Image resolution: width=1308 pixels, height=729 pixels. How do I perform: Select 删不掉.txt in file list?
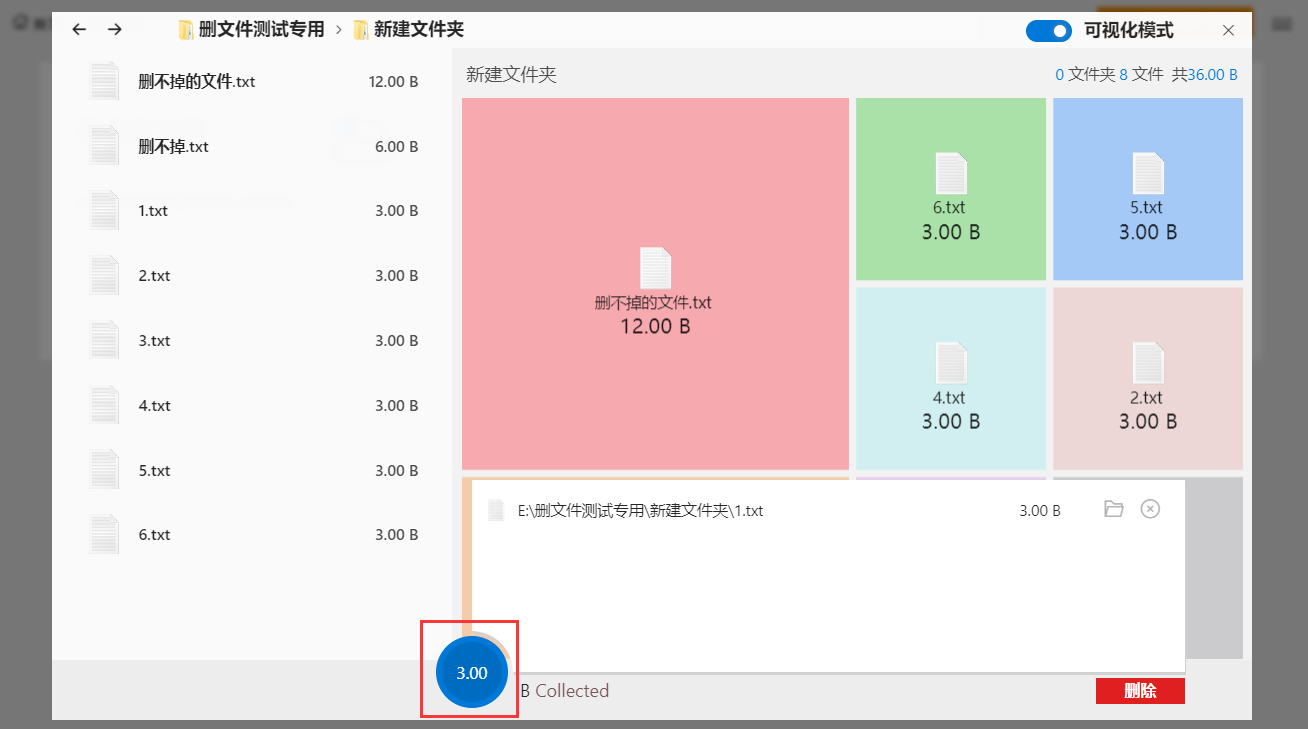coord(252,146)
